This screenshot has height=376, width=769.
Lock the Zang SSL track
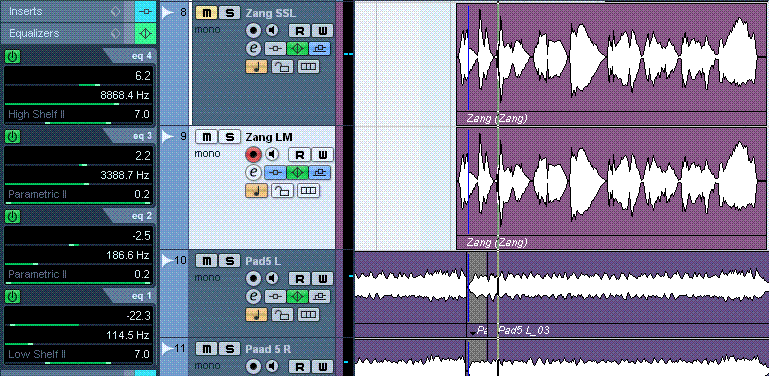click(282, 67)
